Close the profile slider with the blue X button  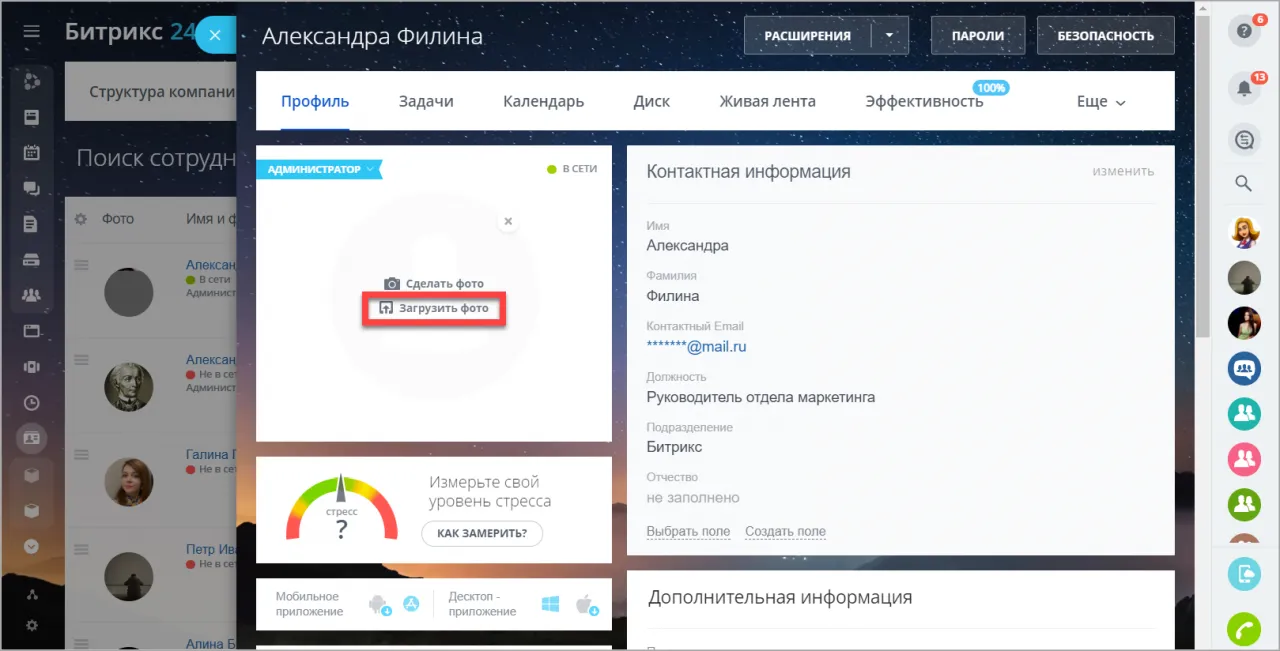215,36
